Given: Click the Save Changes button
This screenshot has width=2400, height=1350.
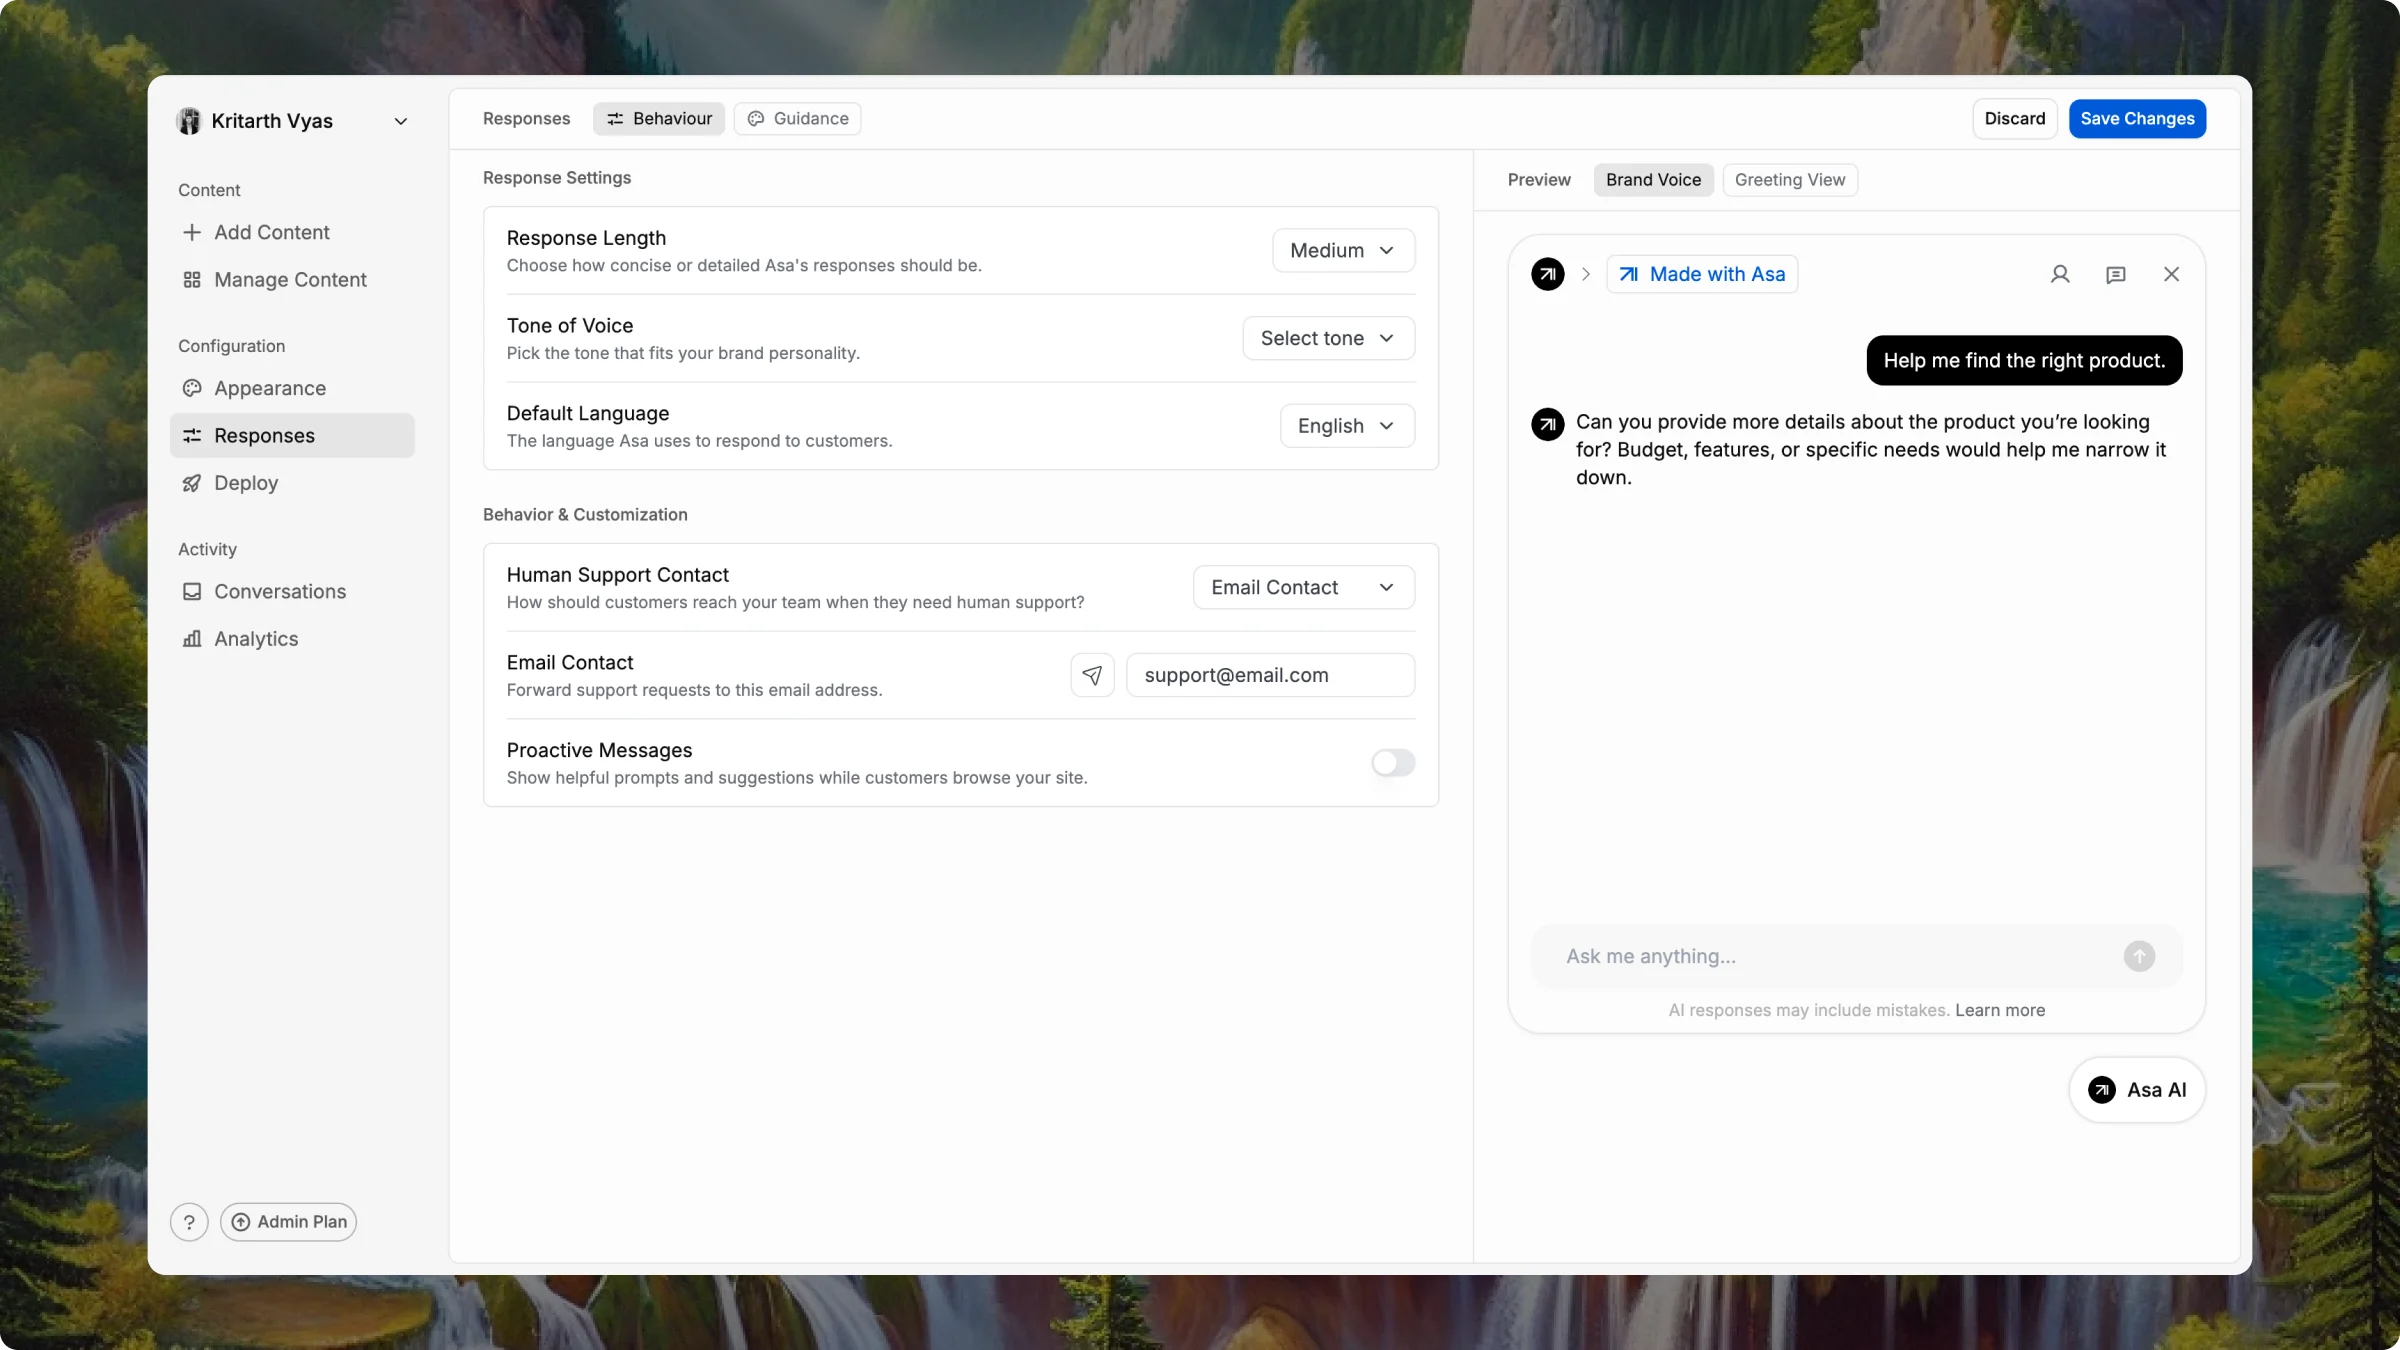Looking at the screenshot, I should [2137, 118].
